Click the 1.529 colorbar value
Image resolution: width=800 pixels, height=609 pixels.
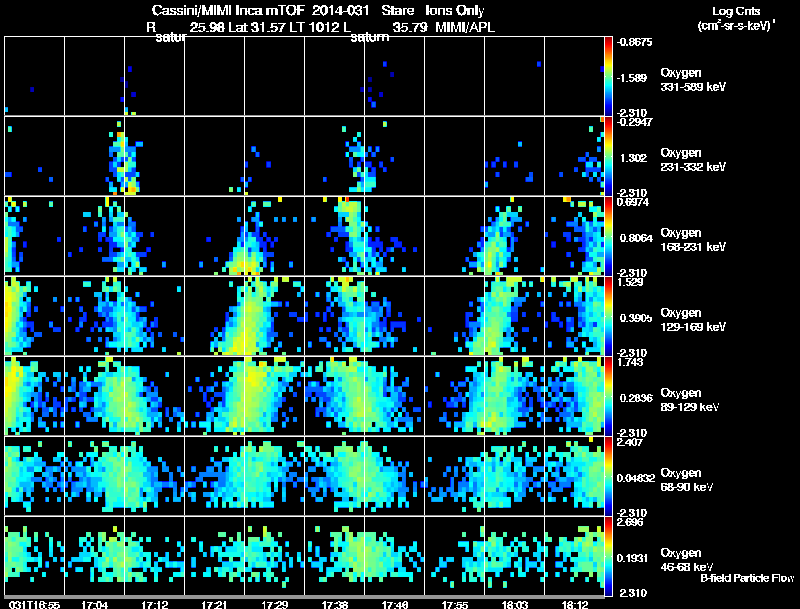(630, 282)
